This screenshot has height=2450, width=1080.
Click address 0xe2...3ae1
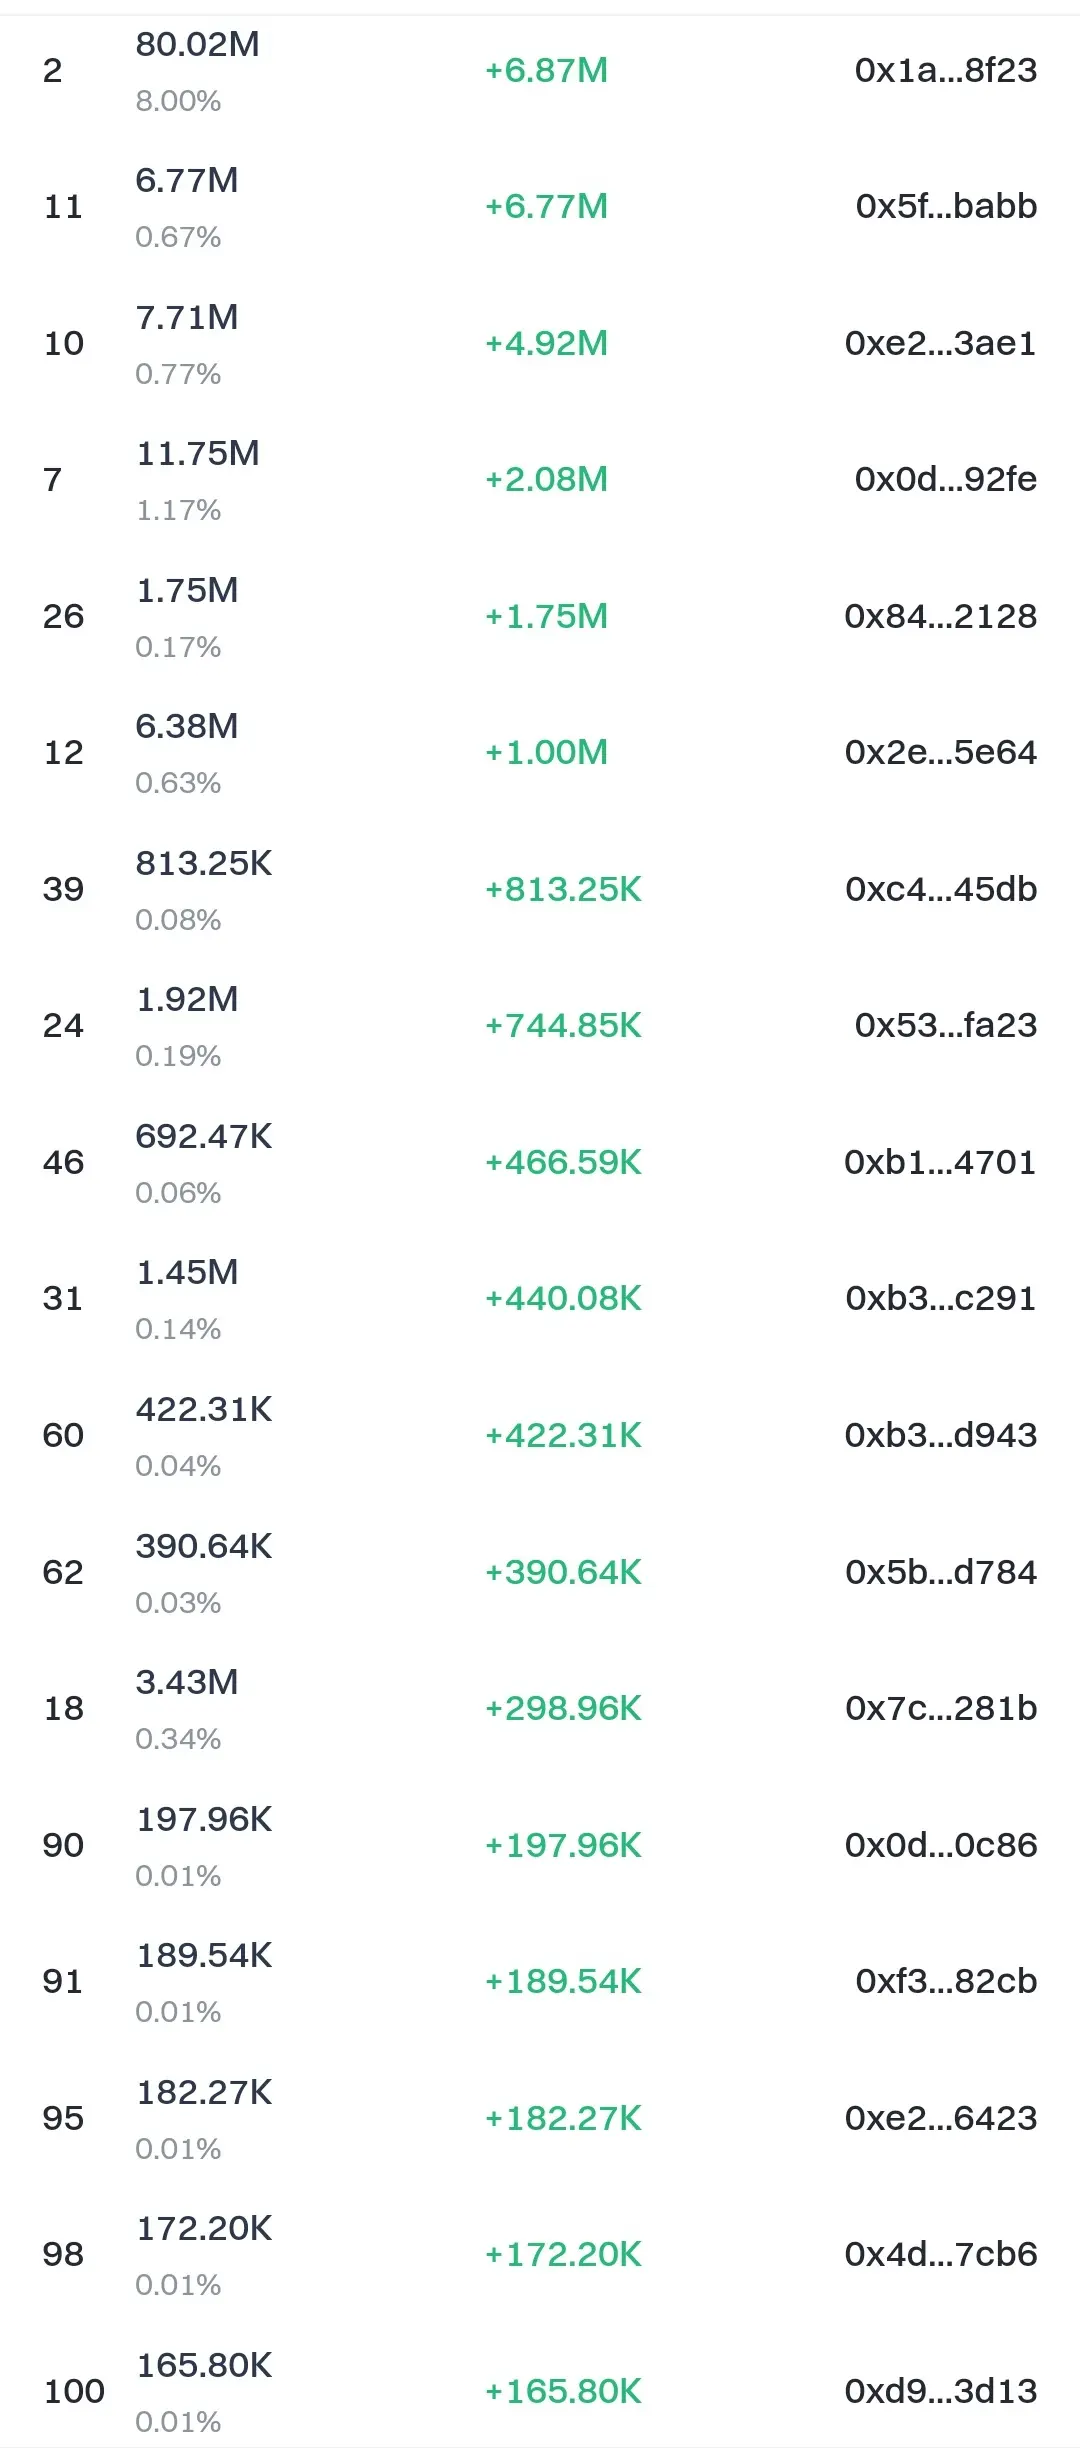pyautogui.click(x=940, y=343)
